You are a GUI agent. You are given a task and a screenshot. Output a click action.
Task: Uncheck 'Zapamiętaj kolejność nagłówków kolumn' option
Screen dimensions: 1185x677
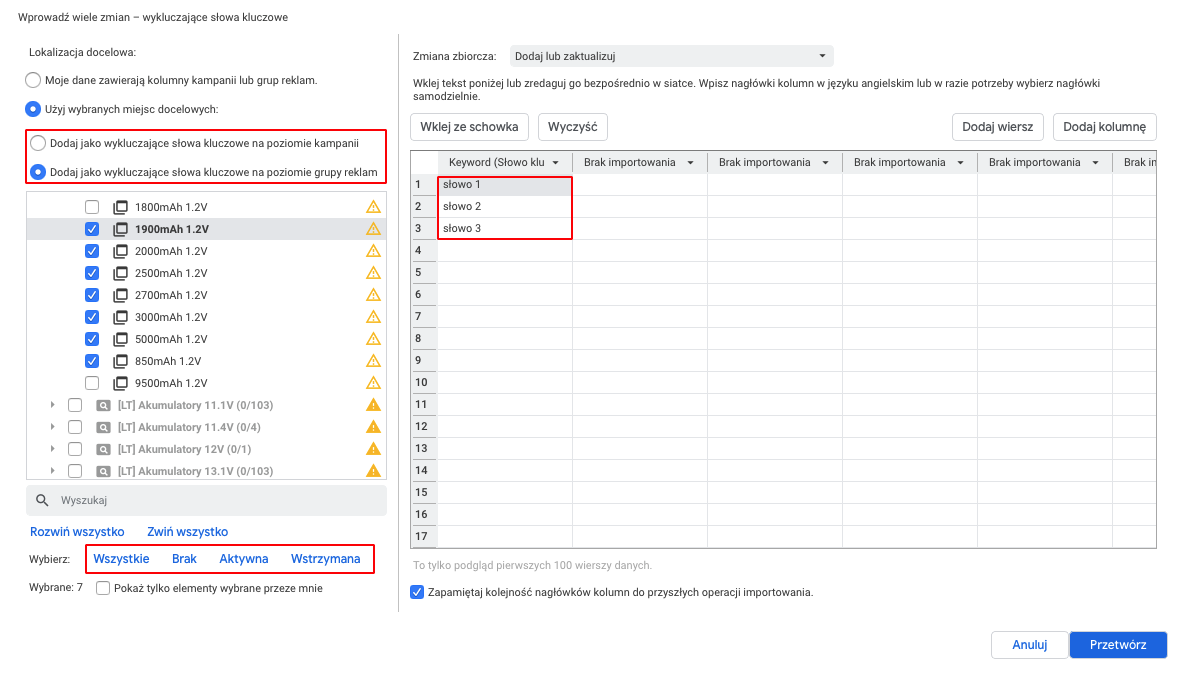pos(417,592)
